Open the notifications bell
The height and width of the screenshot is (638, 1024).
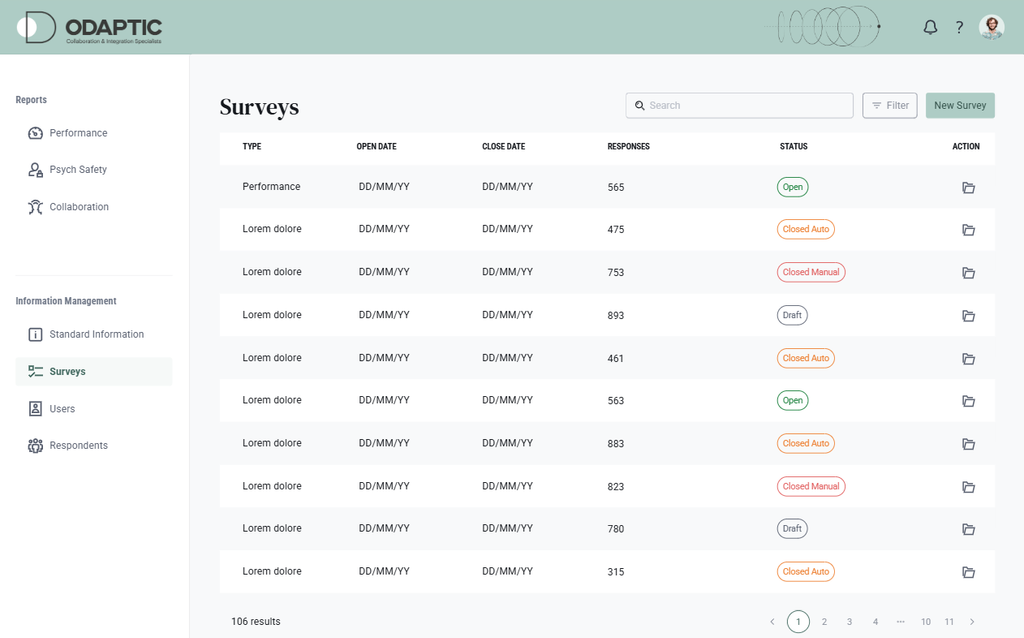pos(930,27)
